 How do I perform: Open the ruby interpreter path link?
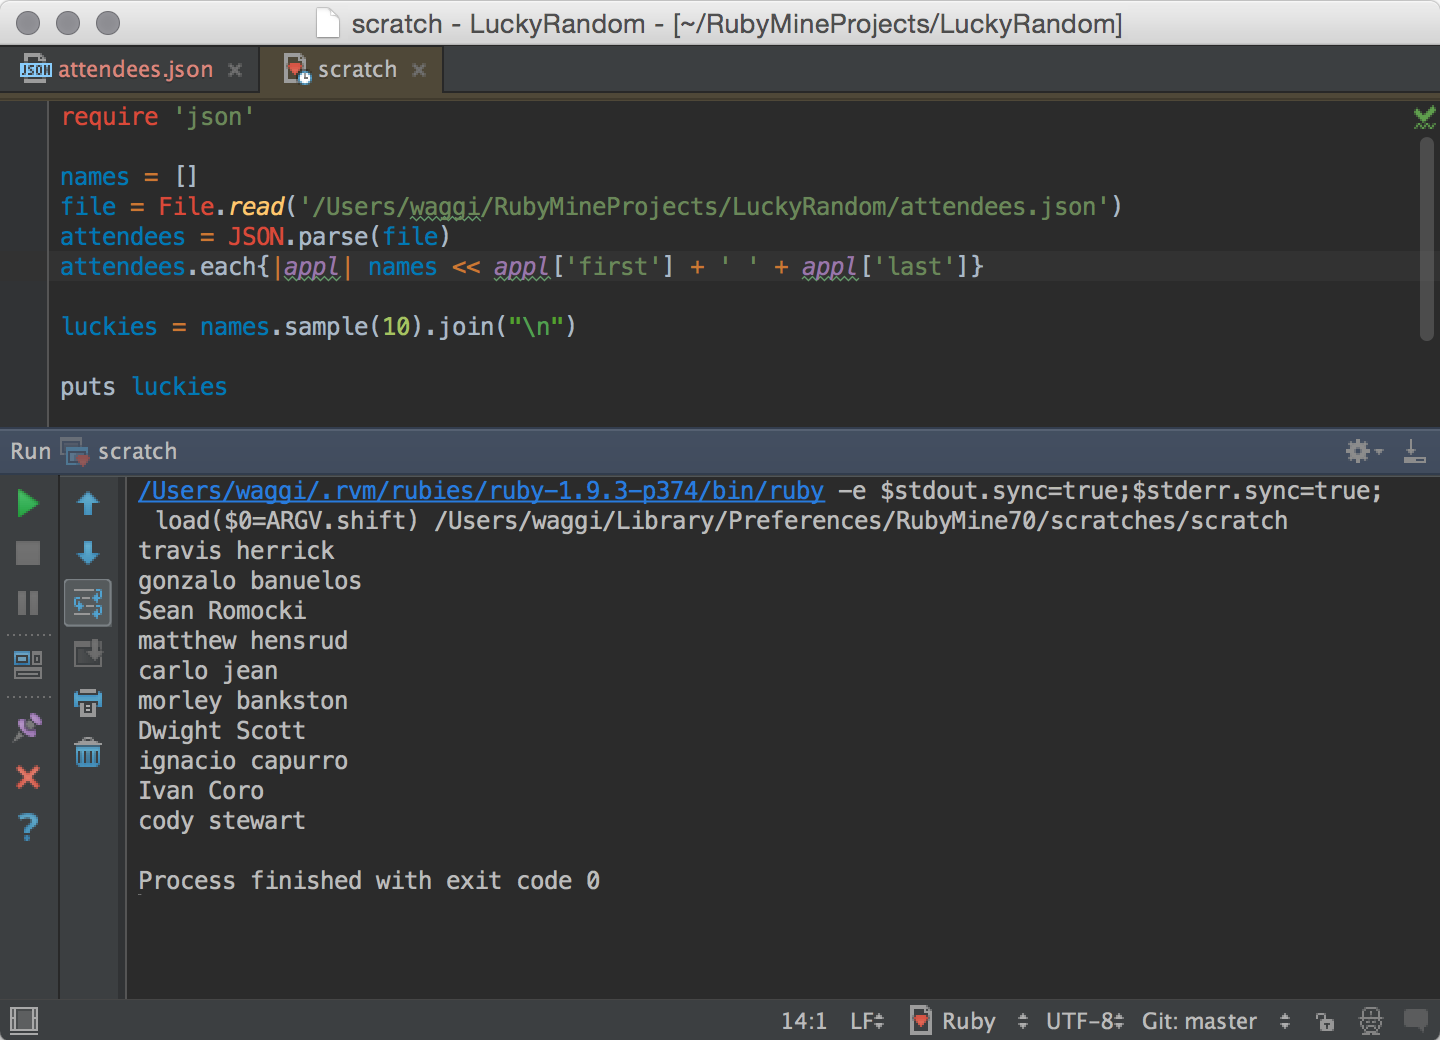pyautogui.click(x=481, y=491)
